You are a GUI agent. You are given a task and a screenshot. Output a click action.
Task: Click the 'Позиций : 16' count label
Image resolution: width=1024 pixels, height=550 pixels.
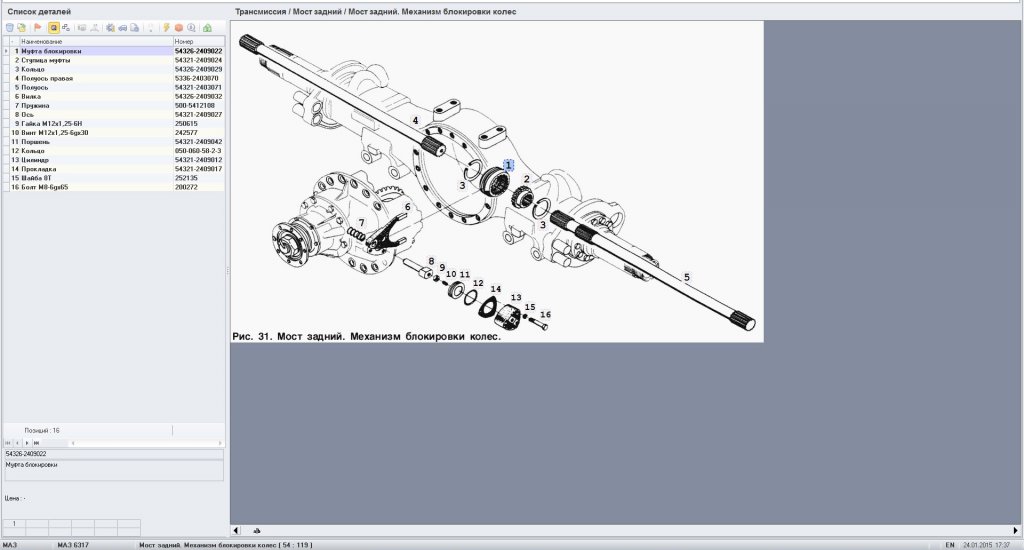(42, 430)
